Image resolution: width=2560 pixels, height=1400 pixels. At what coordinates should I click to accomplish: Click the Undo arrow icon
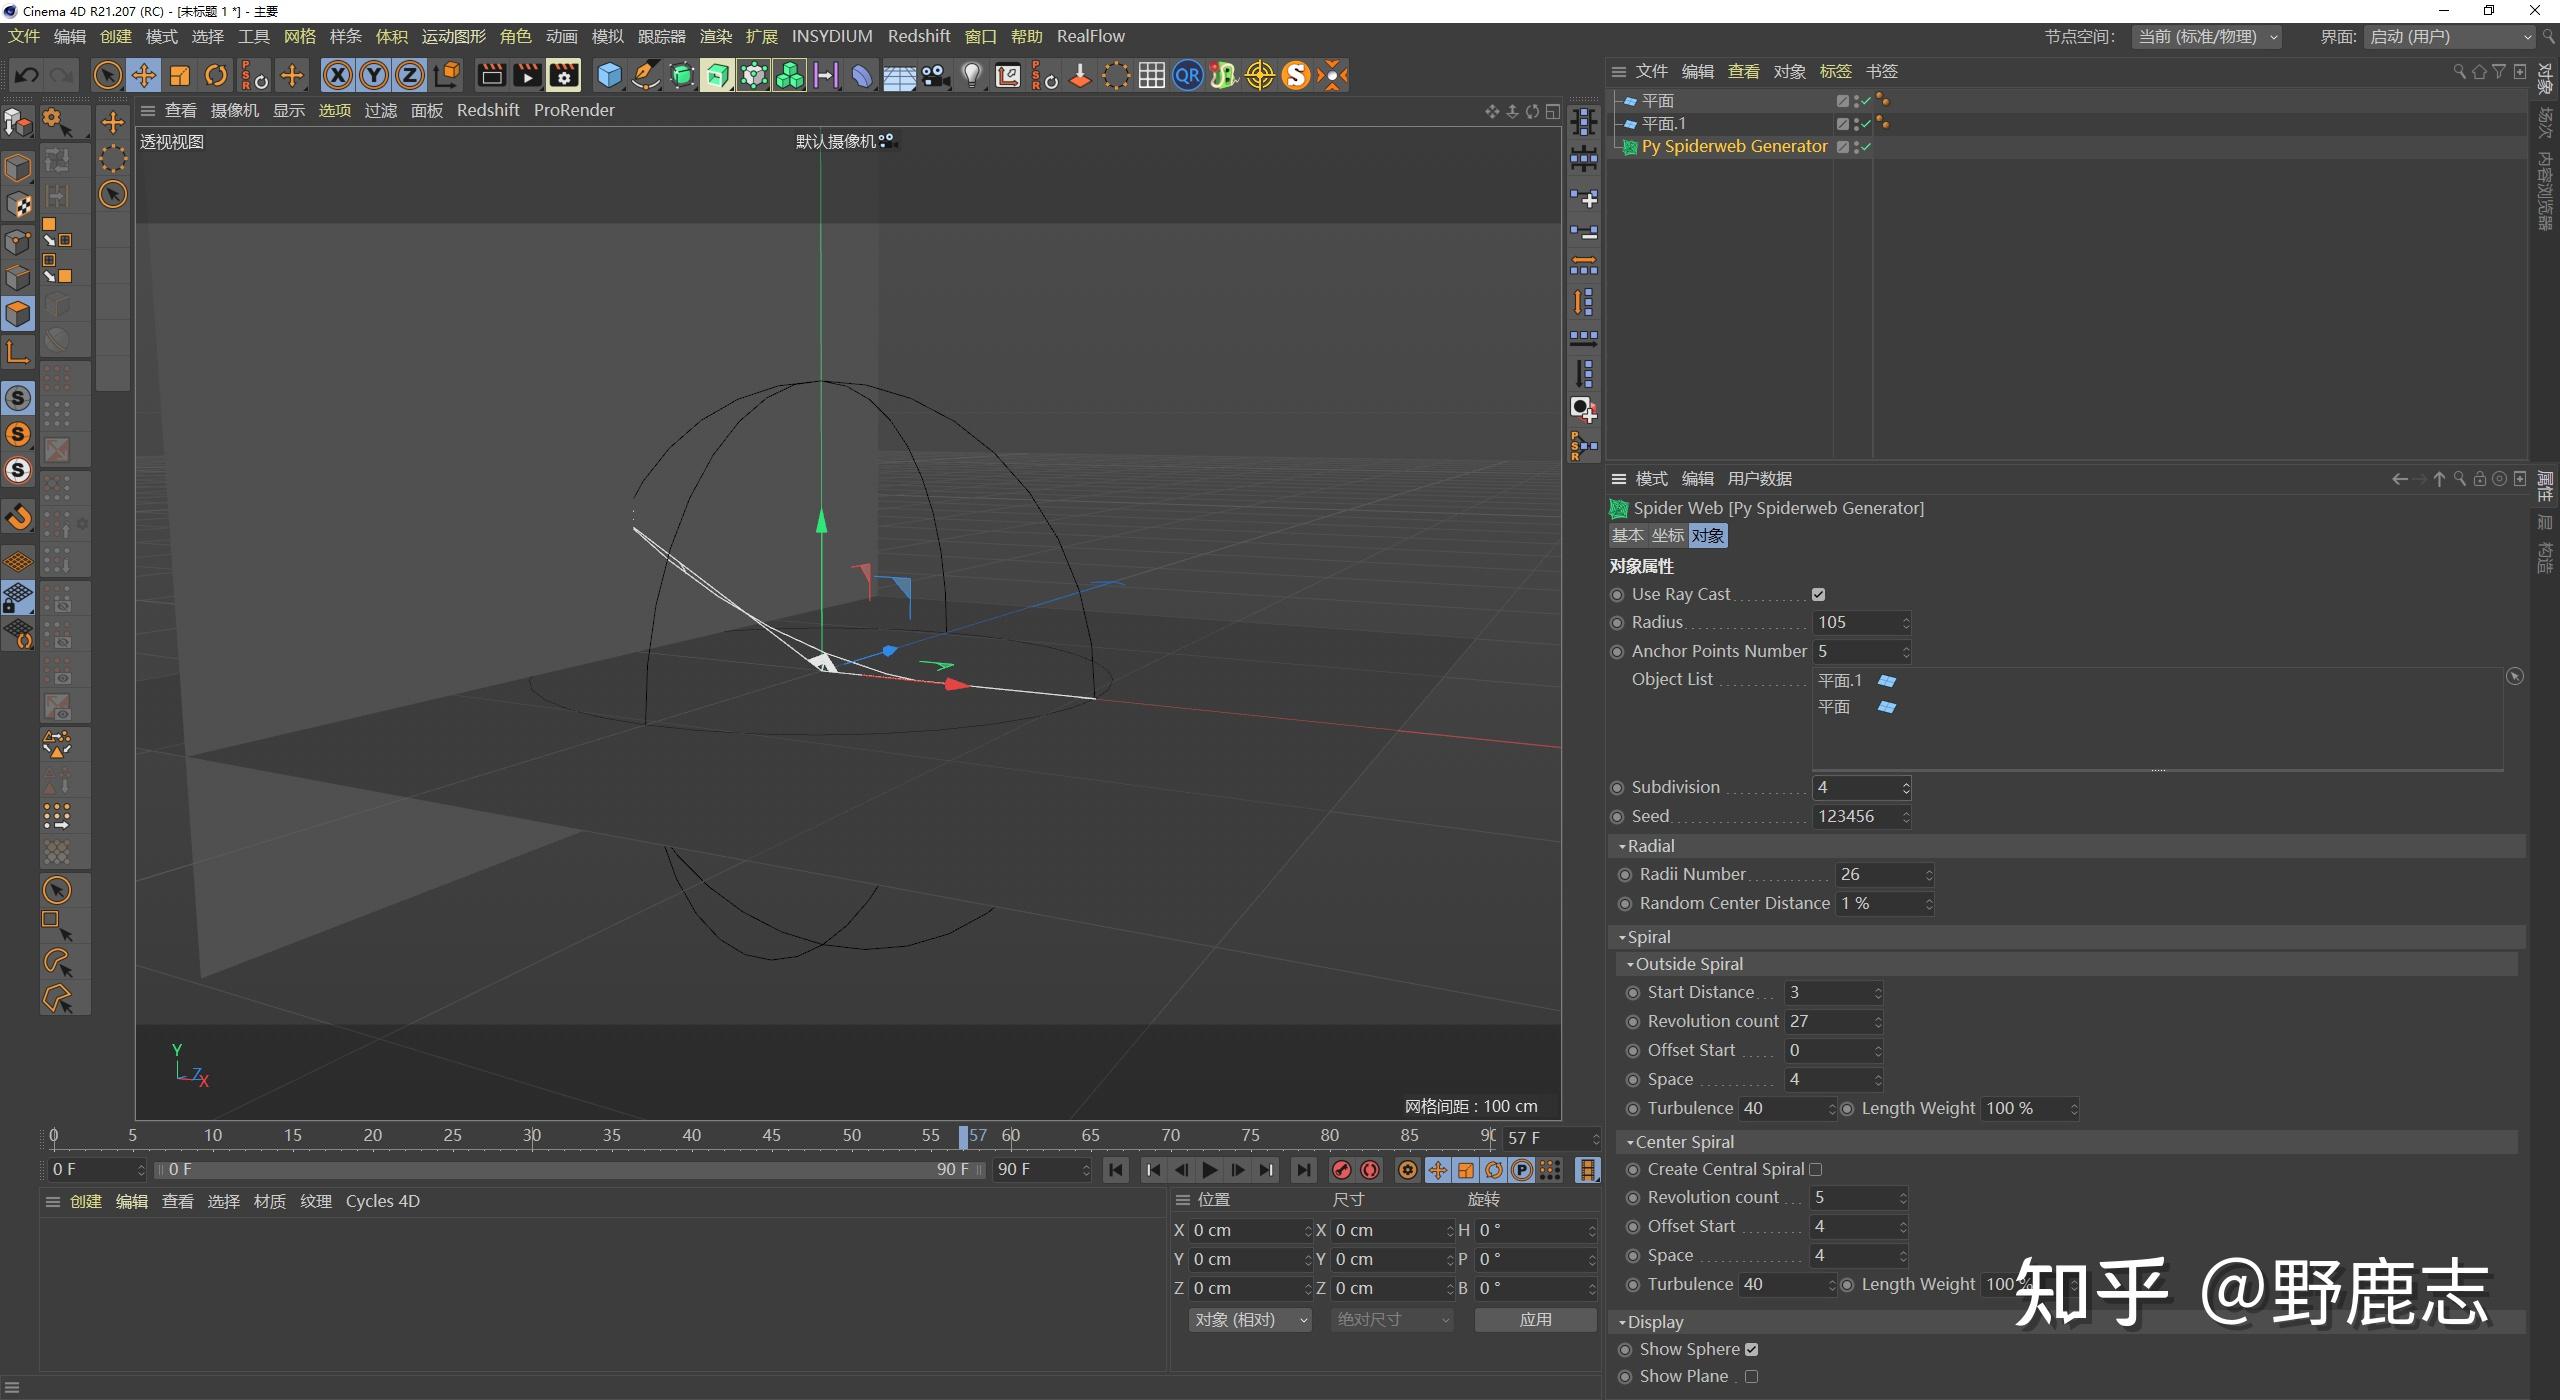coord(27,75)
